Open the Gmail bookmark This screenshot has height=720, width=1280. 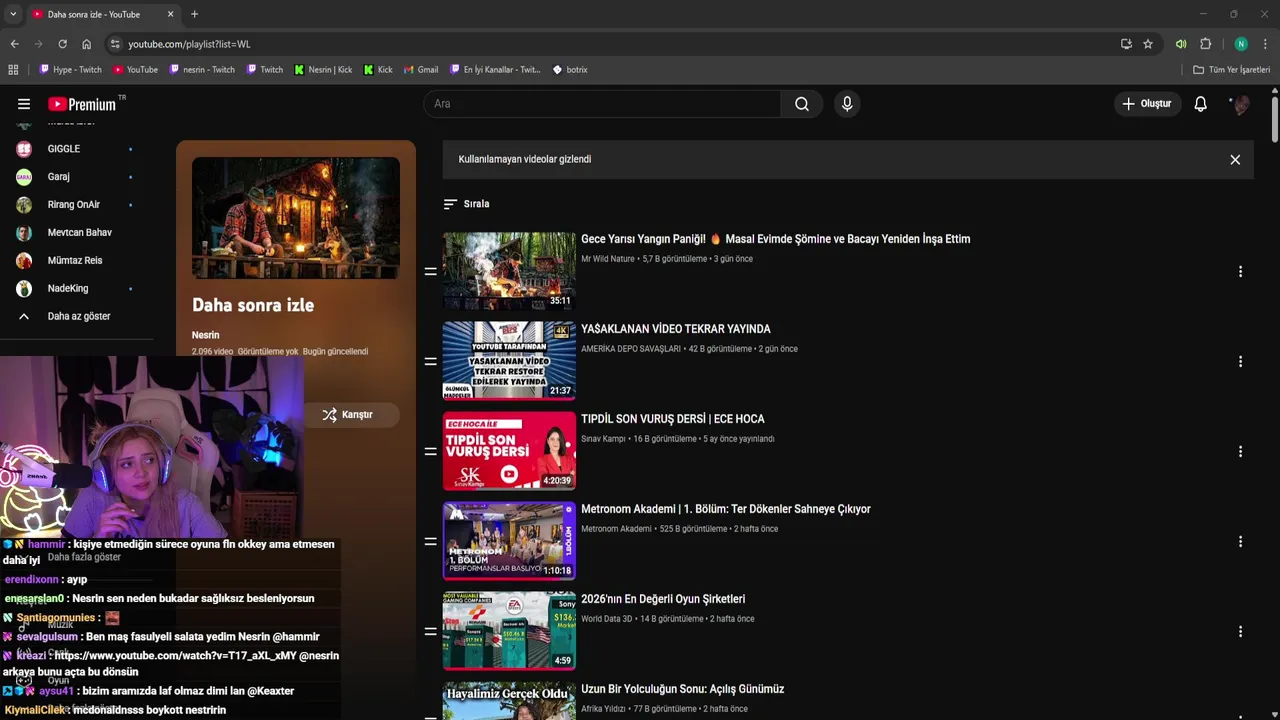(420, 70)
